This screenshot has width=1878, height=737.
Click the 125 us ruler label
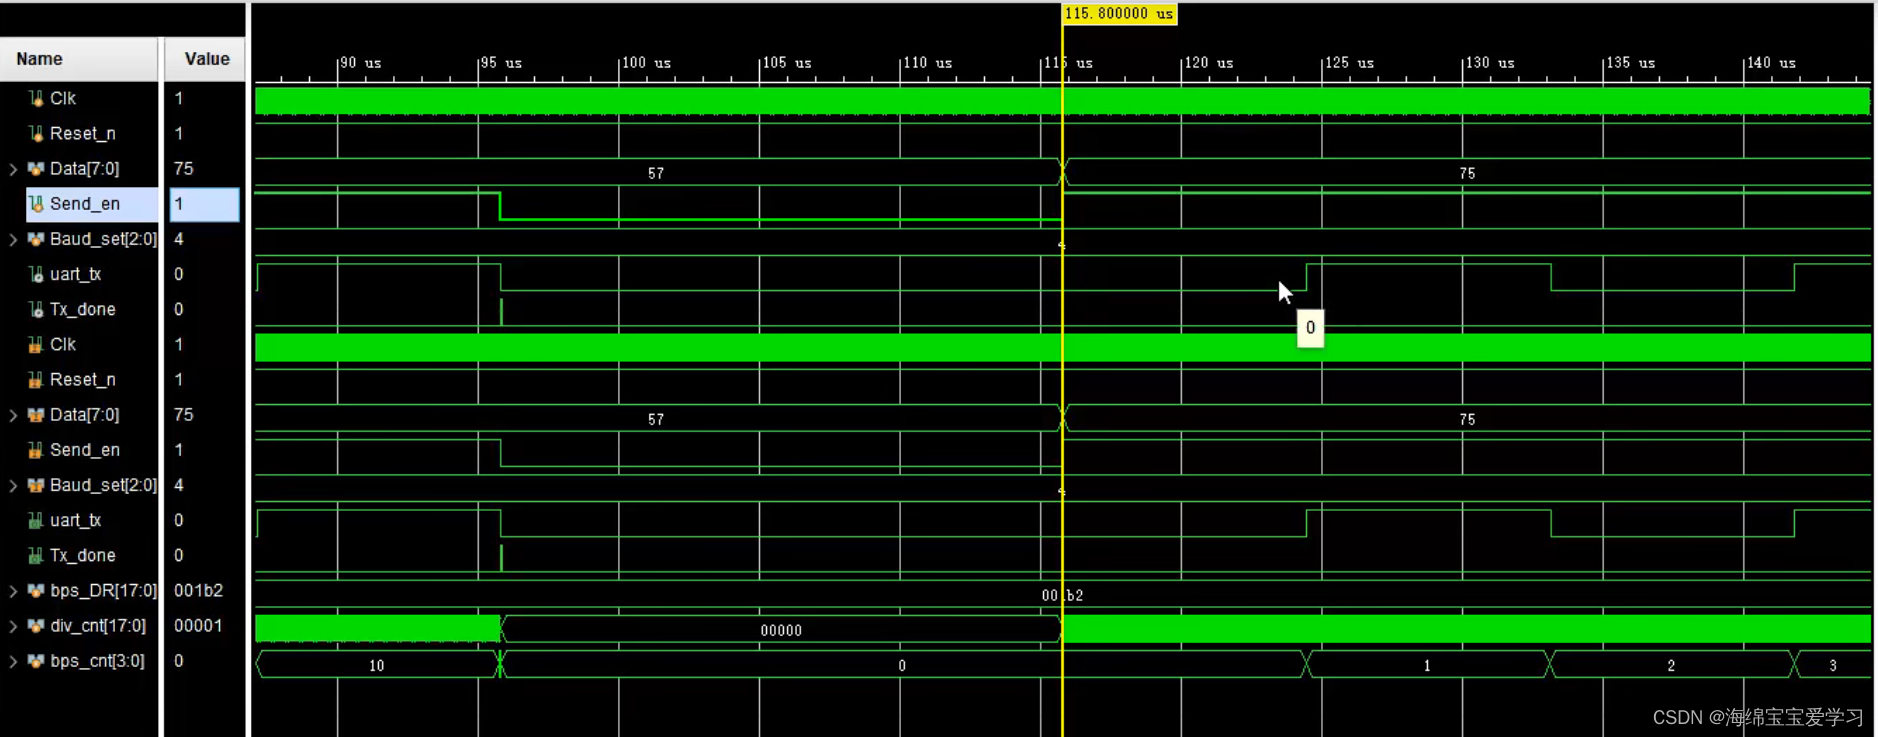pyautogui.click(x=1349, y=63)
